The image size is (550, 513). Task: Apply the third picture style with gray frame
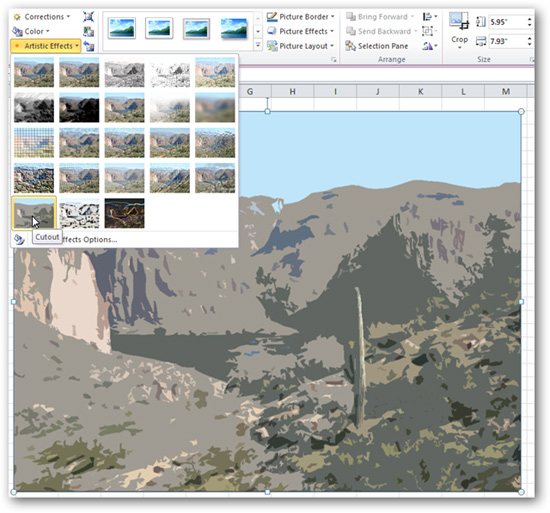point(196,28)
